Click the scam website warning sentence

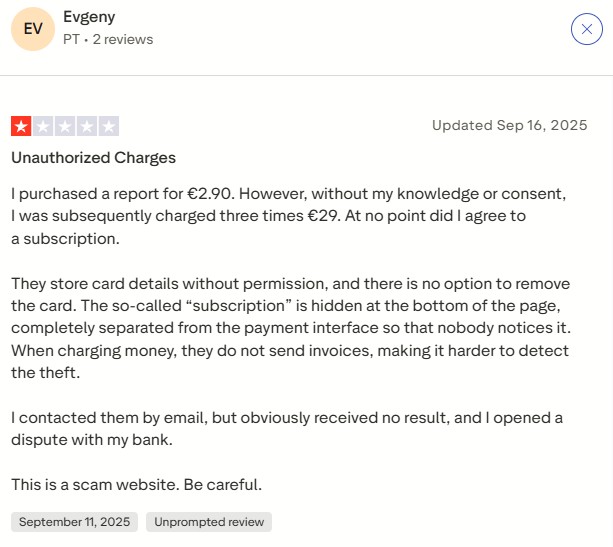tap(136, 484)
